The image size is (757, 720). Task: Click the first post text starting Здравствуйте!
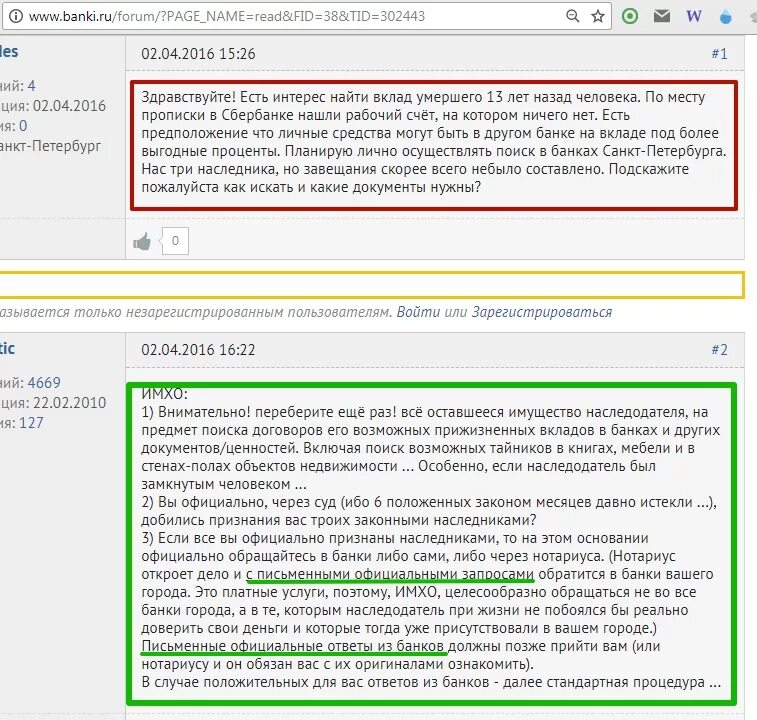(x=434, y=142)
